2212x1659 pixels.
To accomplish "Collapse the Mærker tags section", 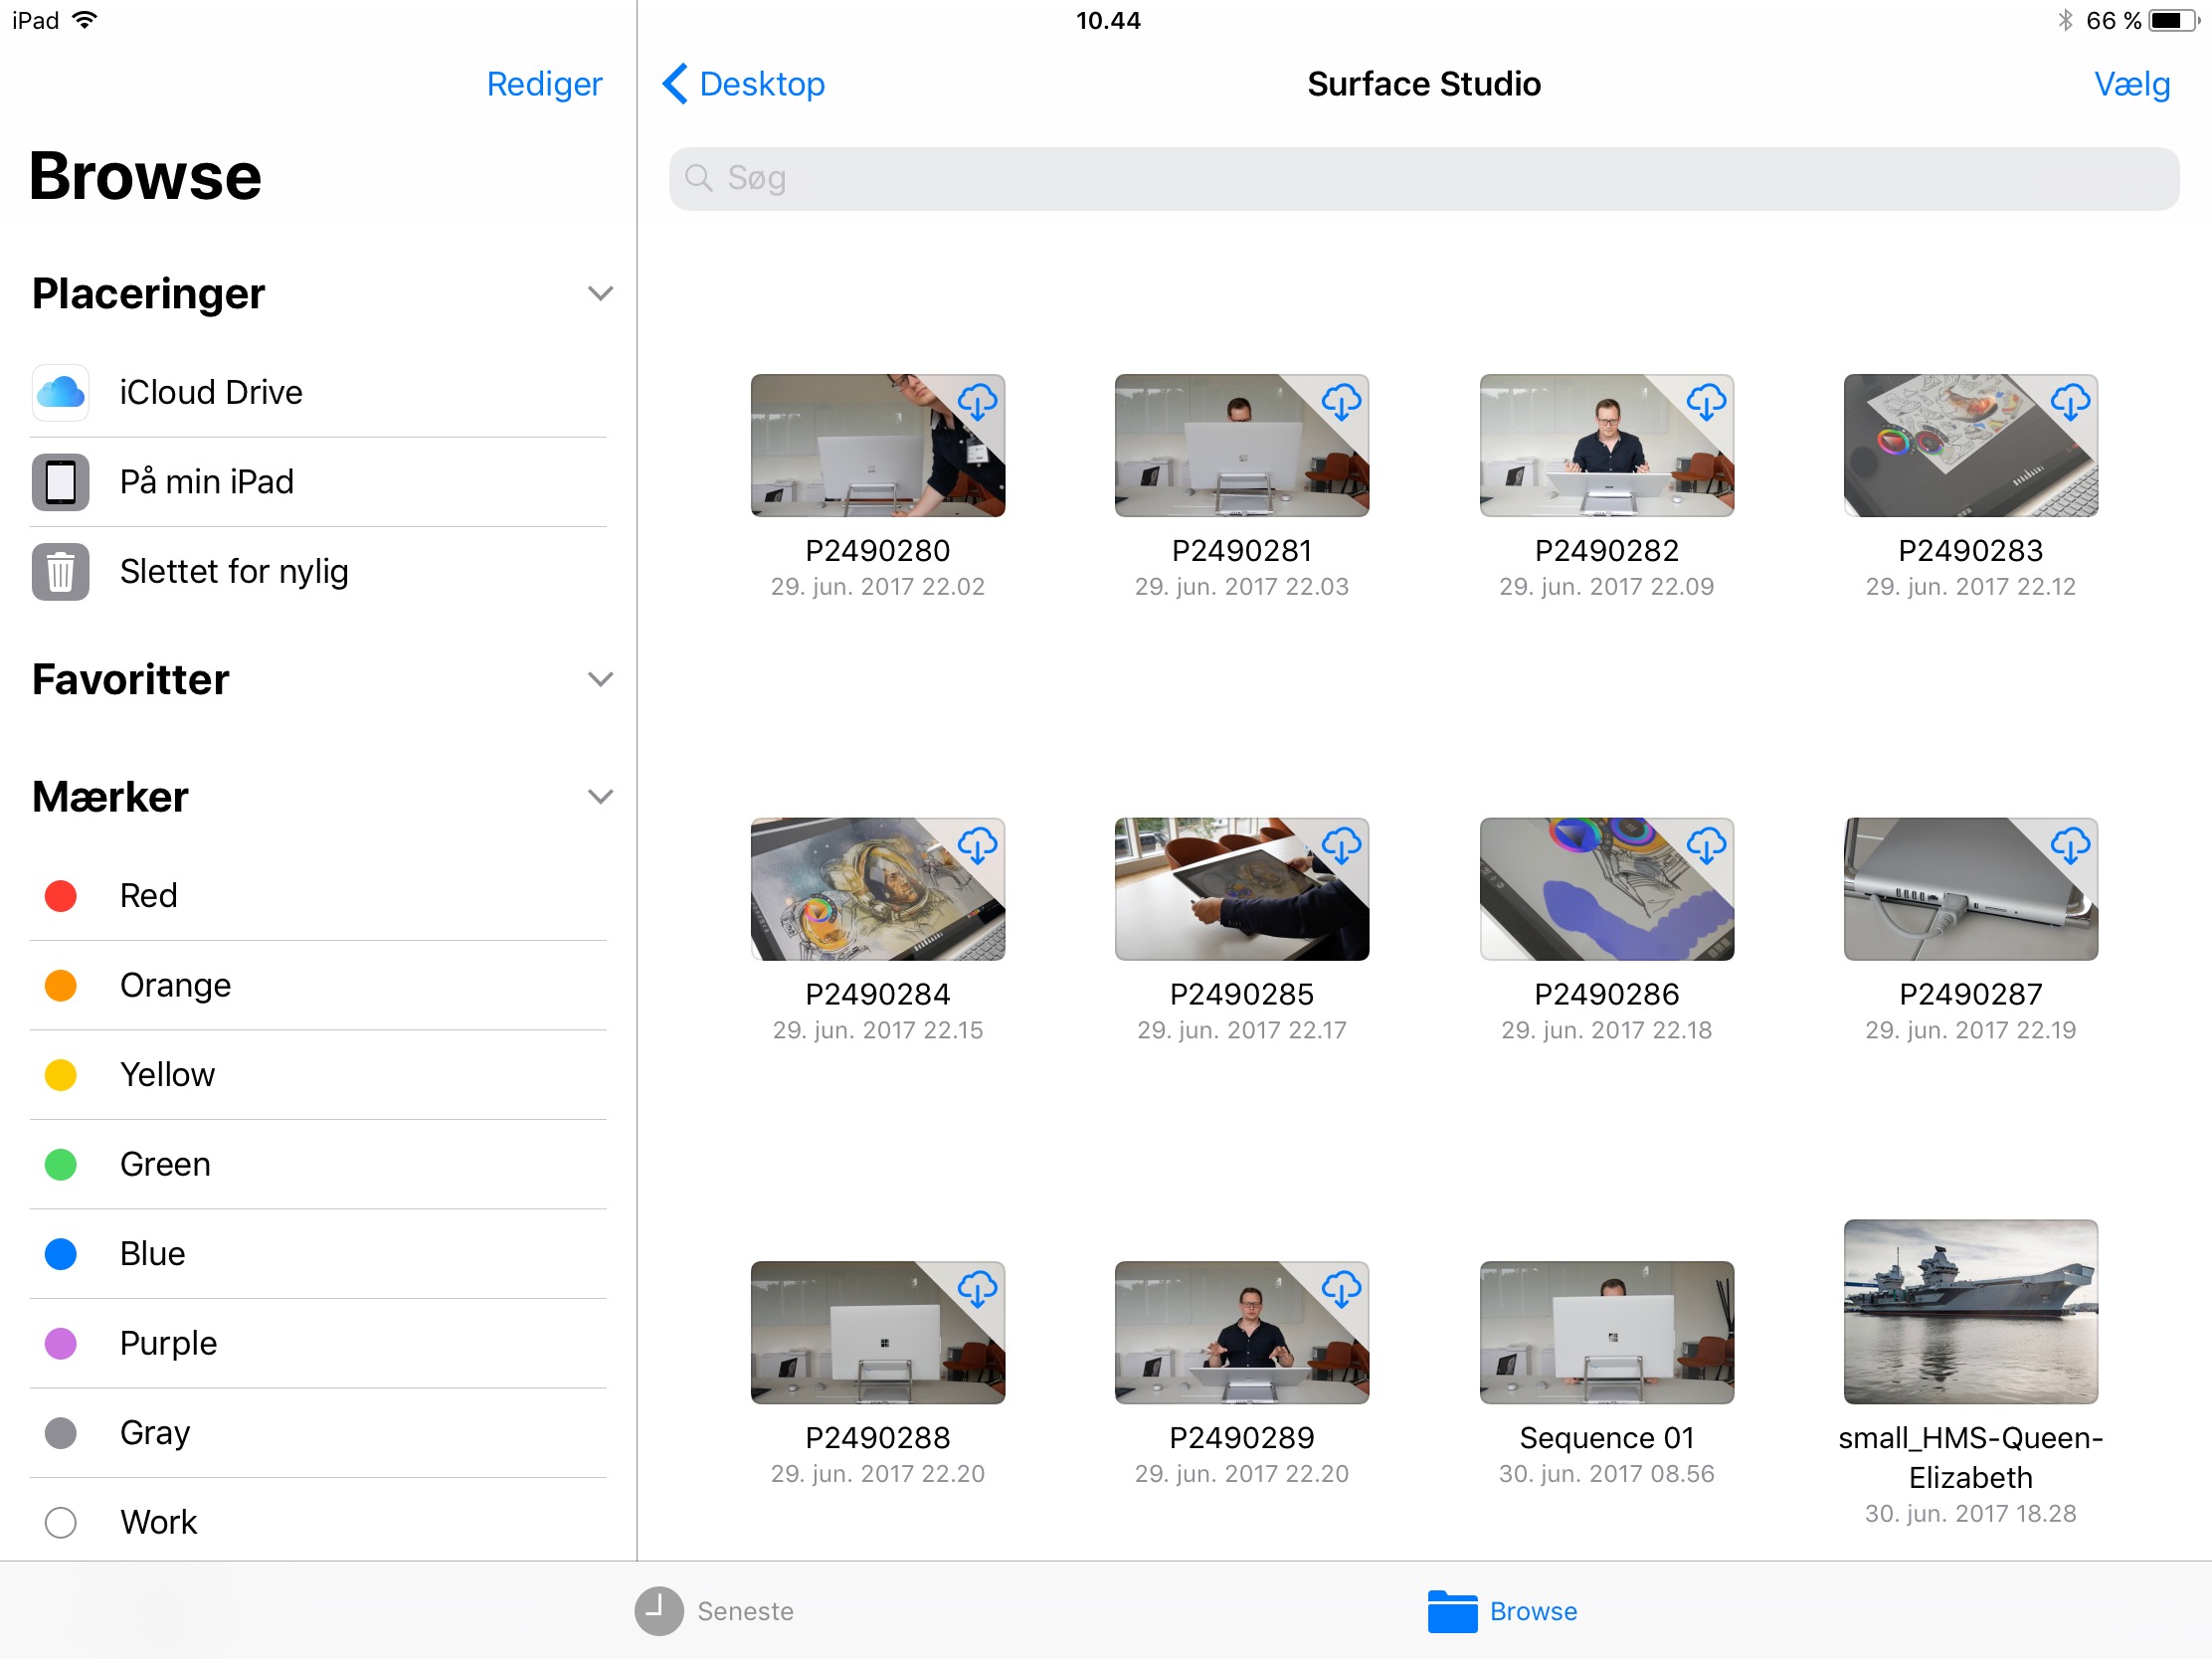I will click(600, 797).
